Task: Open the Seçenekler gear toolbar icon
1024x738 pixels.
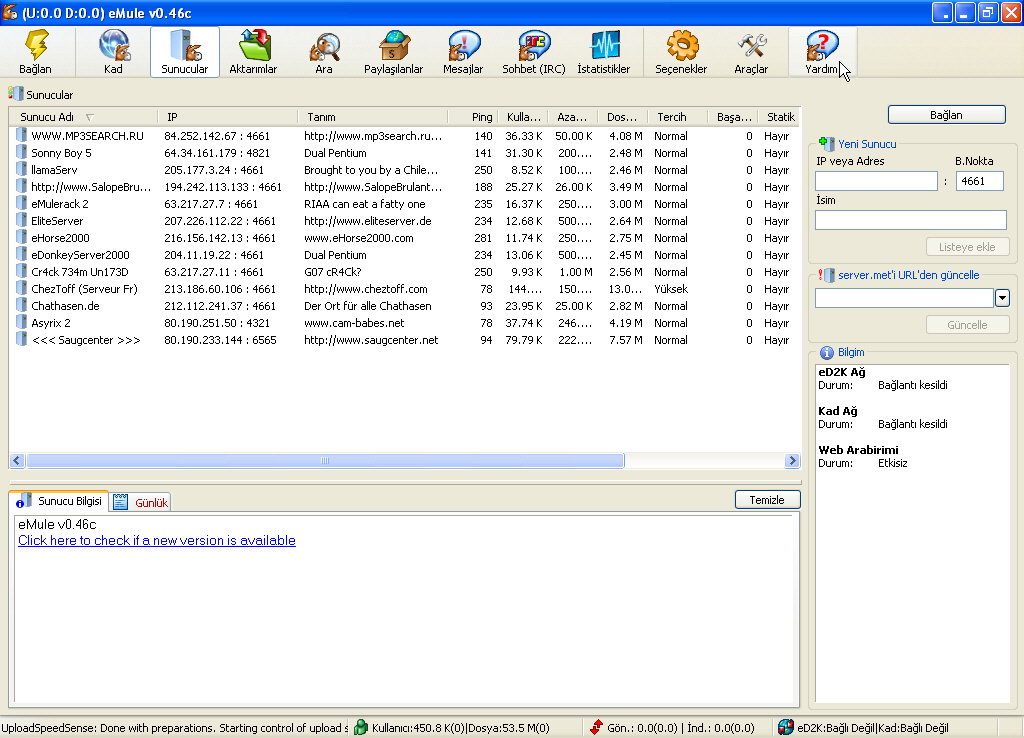Action: (x=681, y=46)
